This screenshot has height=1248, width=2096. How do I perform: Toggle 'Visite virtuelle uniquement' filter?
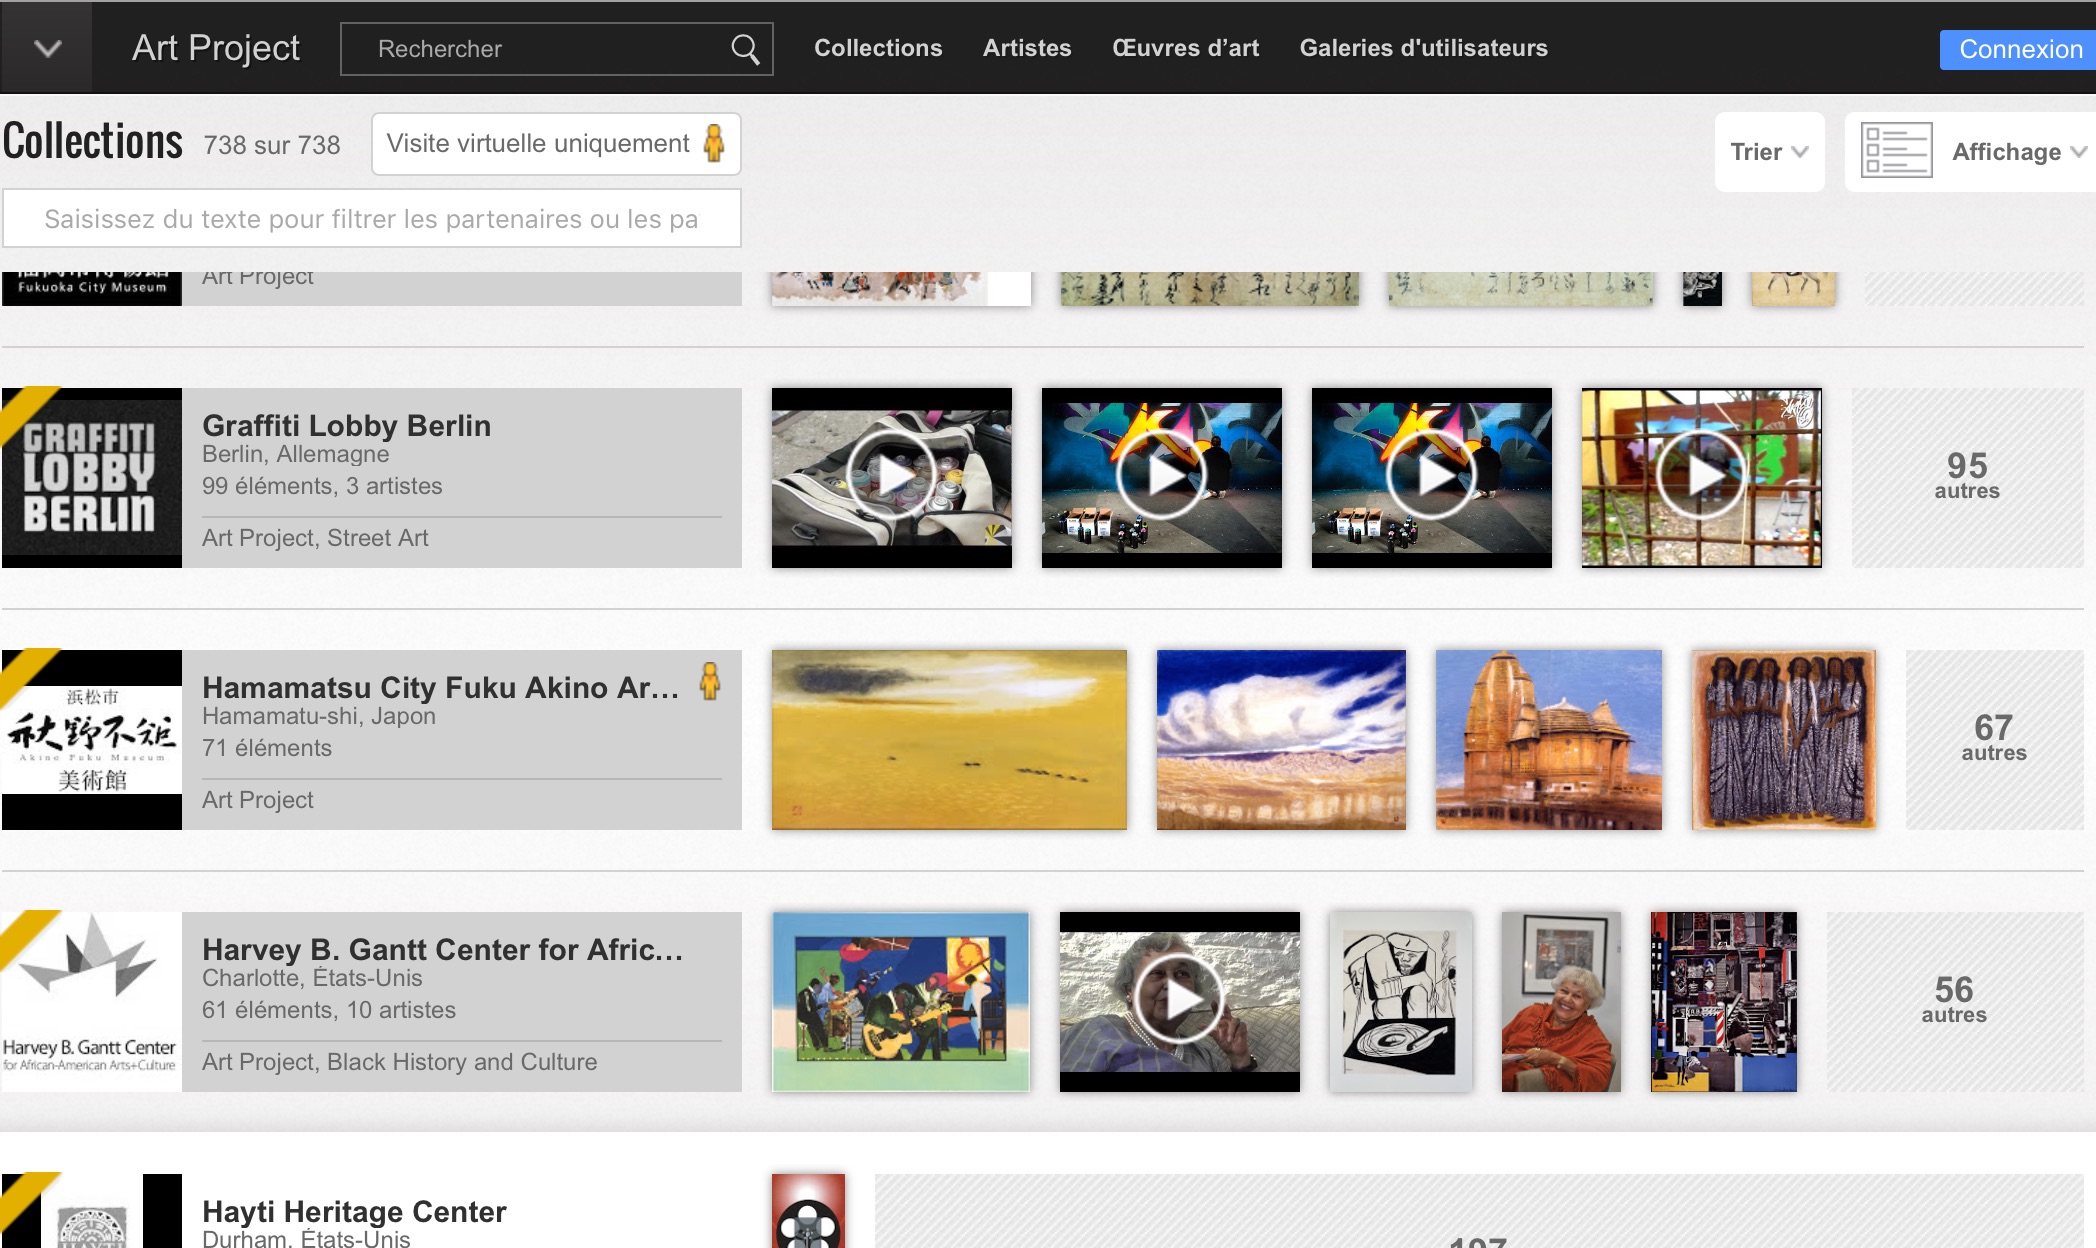(x=555, y=144)
